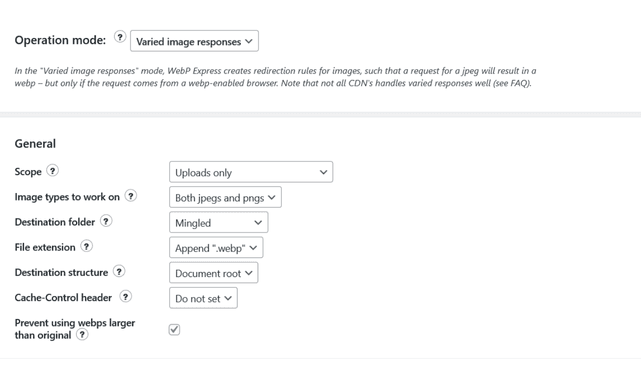Open the Cache-Control Do not set dropdown
The height and width of the screenshot is (380, 641).
click(203, 298)
